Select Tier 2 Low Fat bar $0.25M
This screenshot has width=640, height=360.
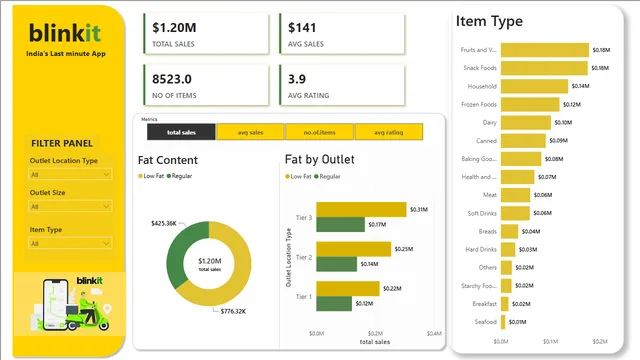pyautogui.click(x=353, y=249)
